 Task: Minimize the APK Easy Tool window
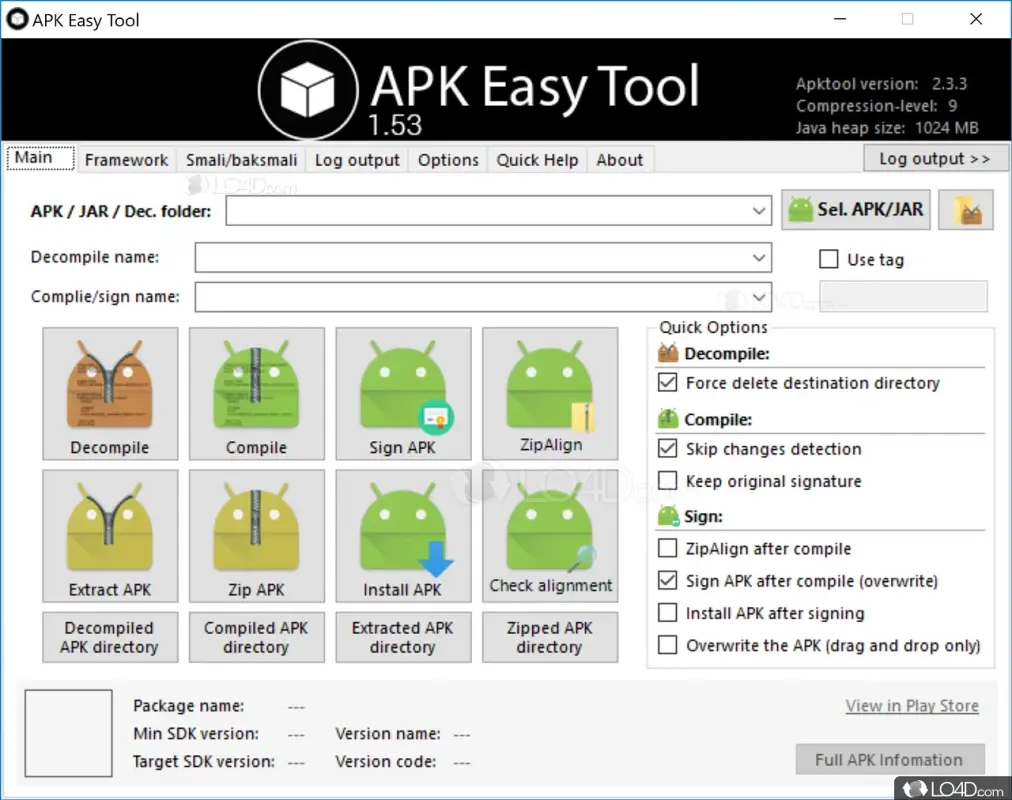(x=840, y=19)
